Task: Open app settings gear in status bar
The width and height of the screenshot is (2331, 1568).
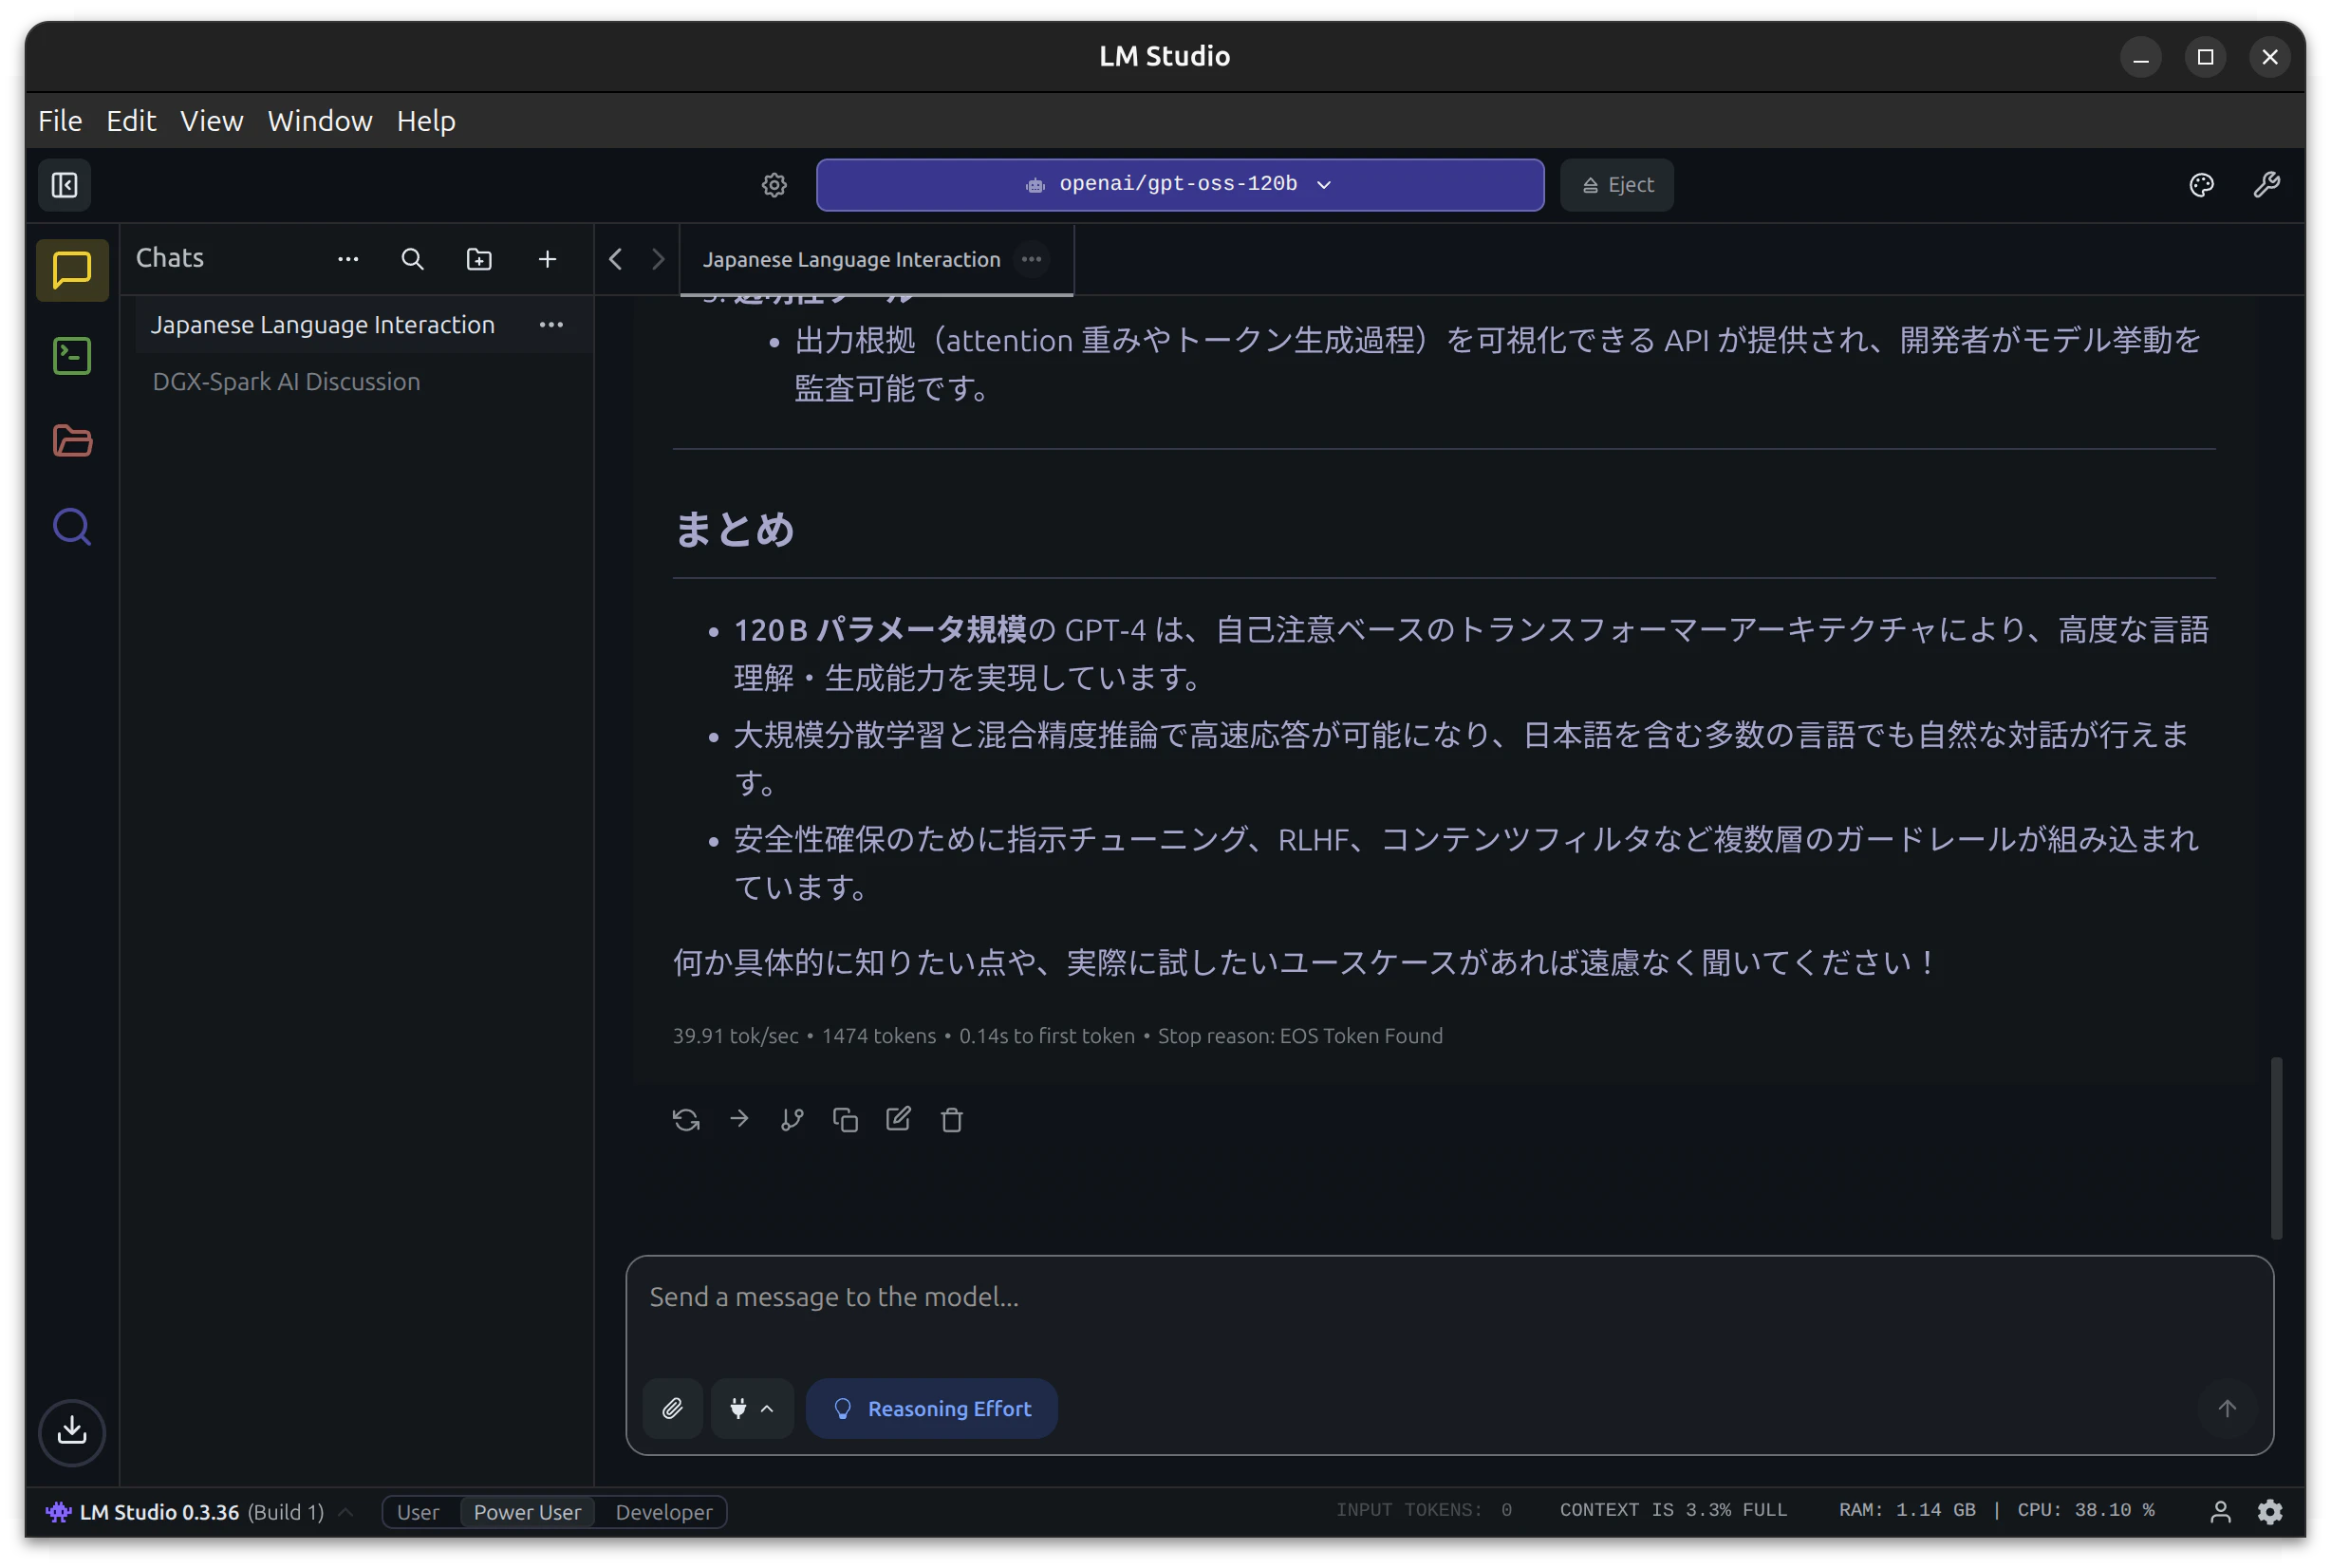Action: (2270, 1512)
